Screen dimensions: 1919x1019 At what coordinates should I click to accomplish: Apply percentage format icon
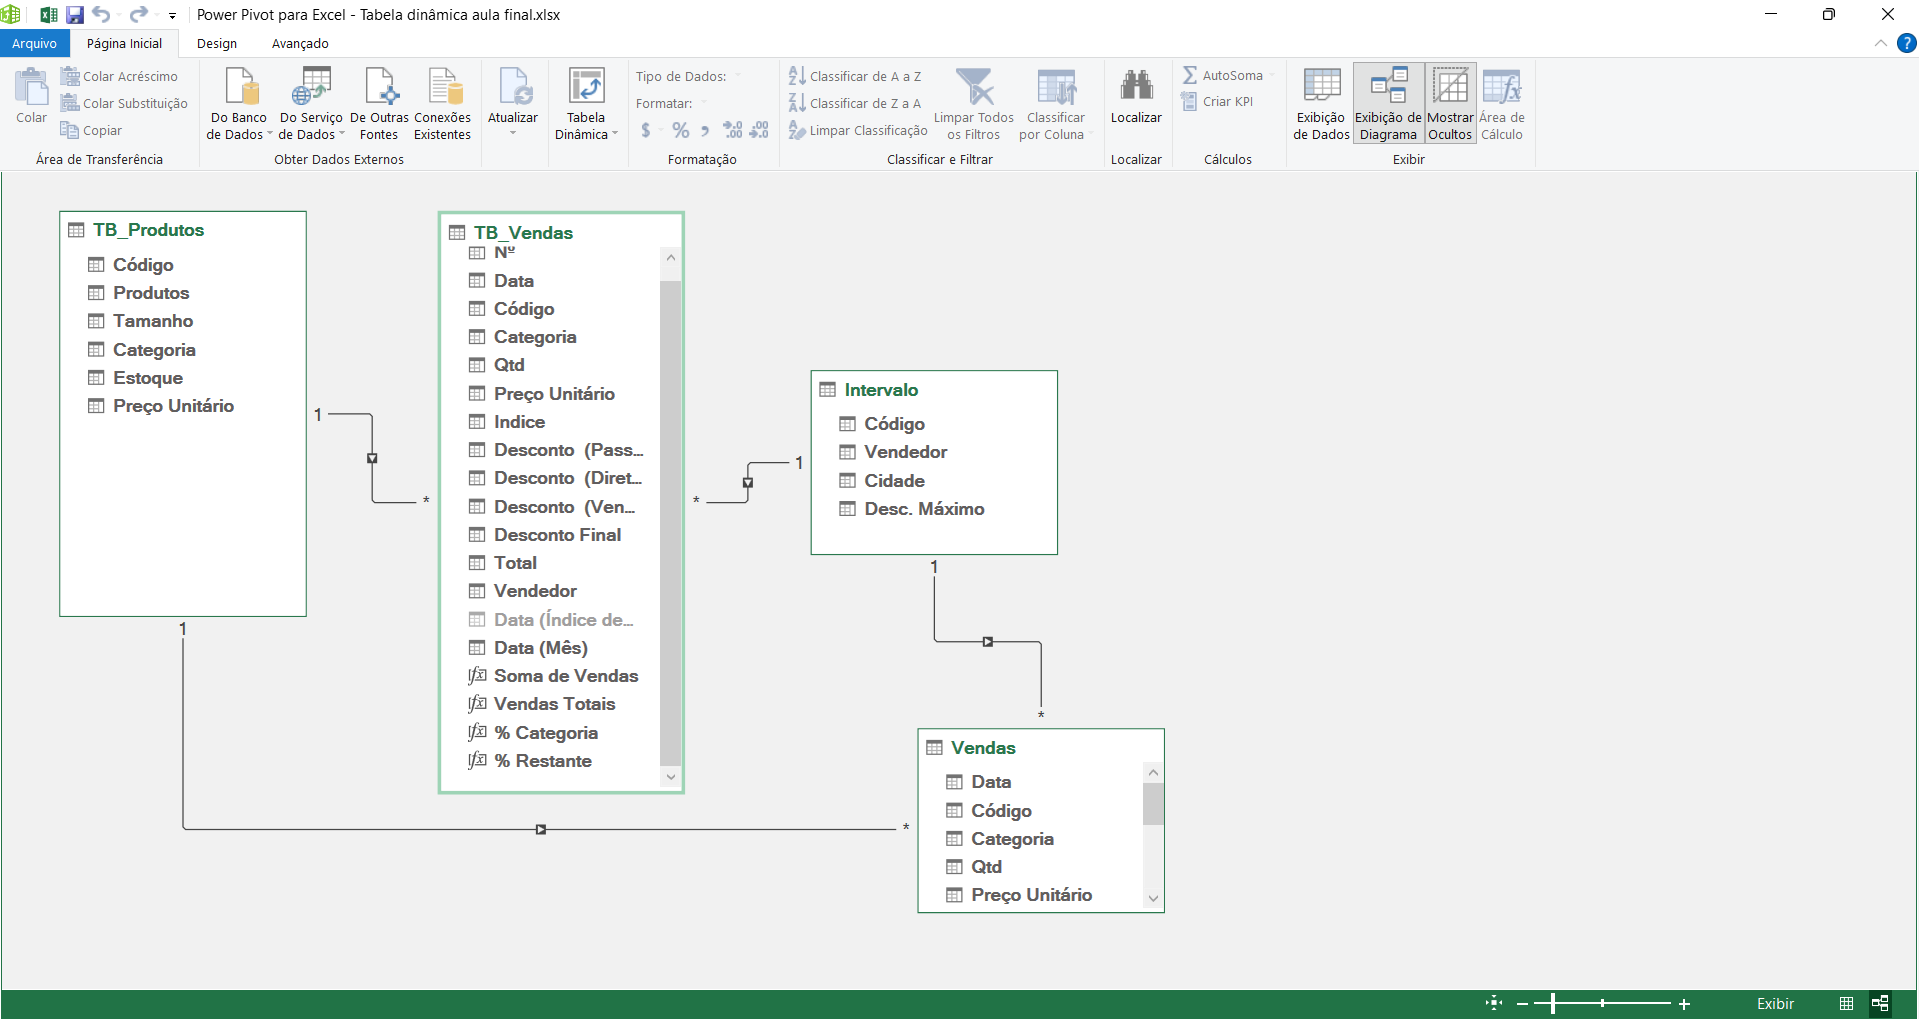tap(681, 130)
